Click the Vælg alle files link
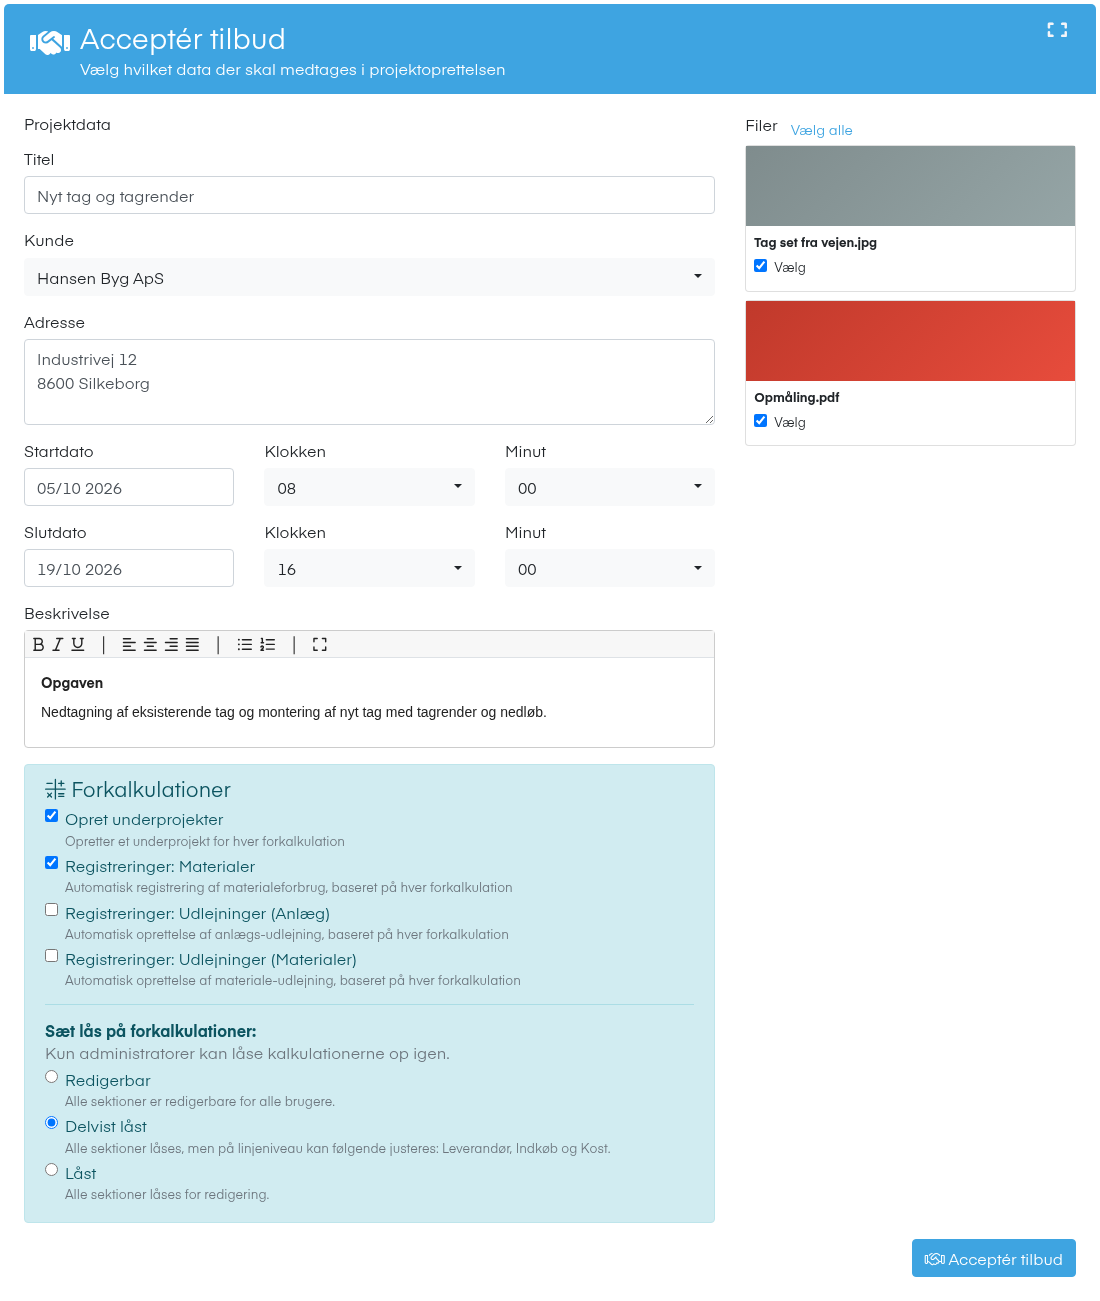The width and height of the screenshot is (1100, 1301). coord(822,130)
